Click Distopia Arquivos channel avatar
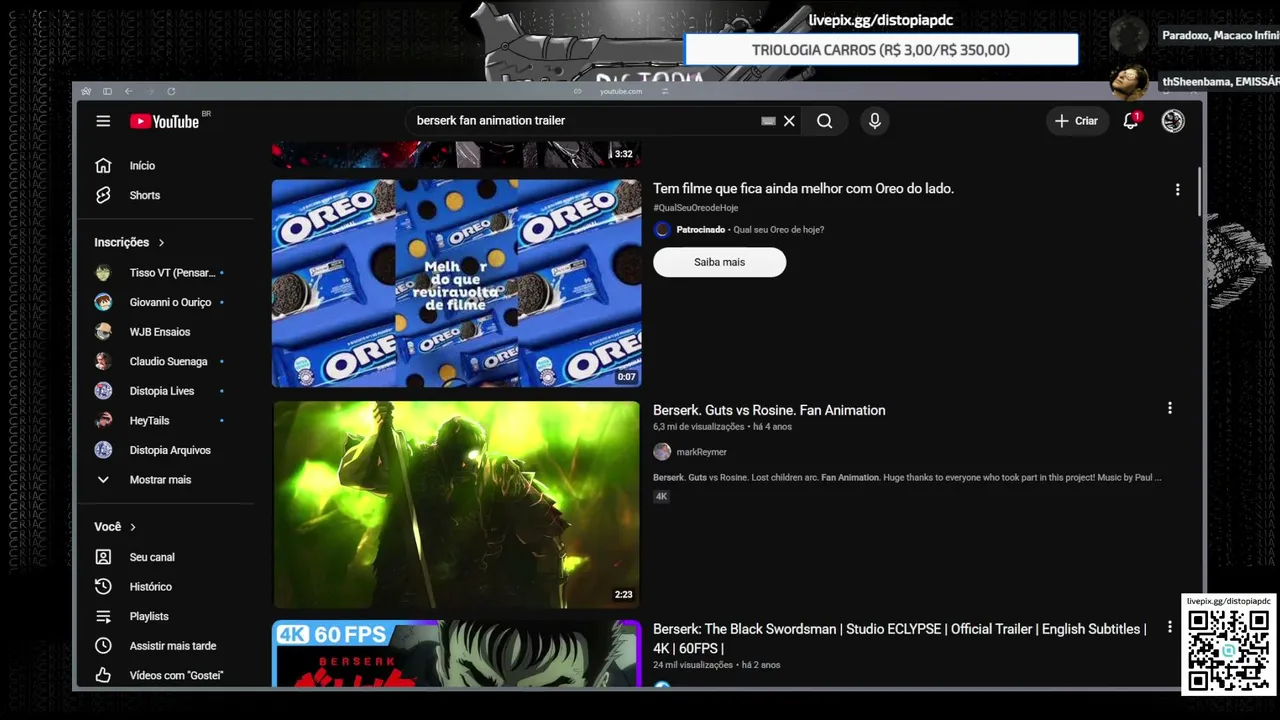This screenshot has width=1280, height=720. click(103, 450)
